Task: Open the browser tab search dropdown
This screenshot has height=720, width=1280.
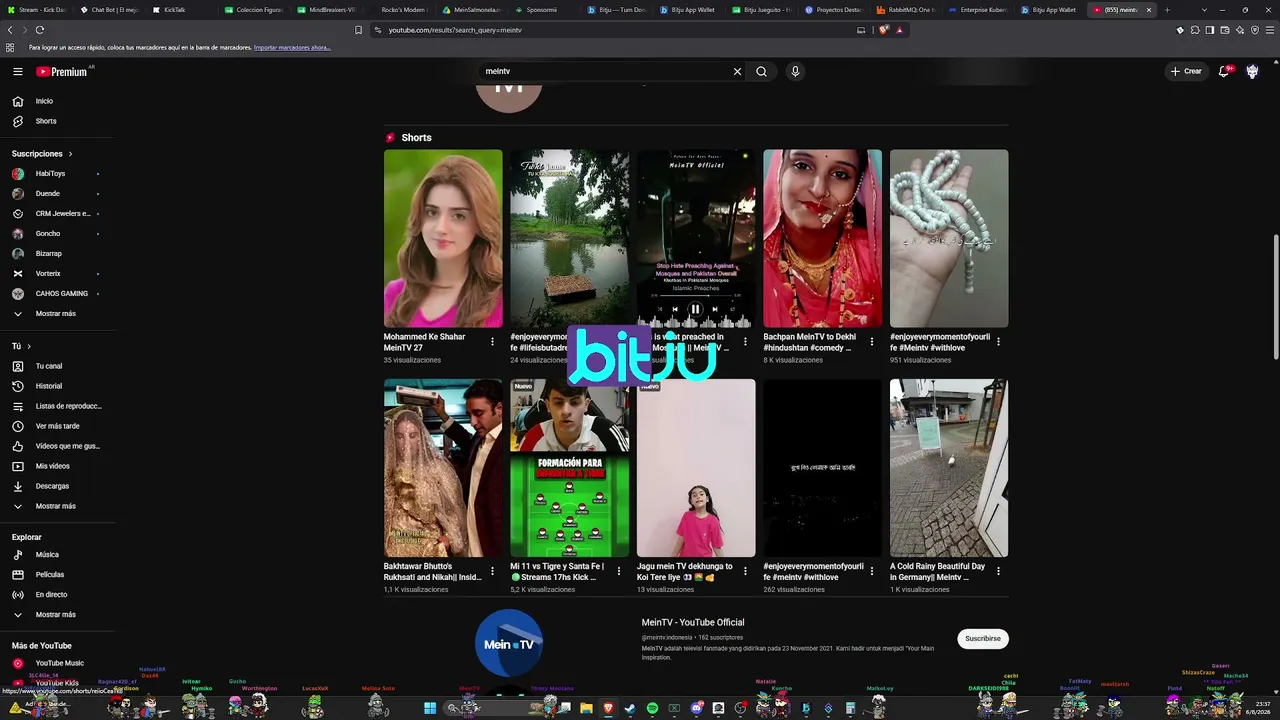Action: pyautogui.click(x=1204, y=10)
